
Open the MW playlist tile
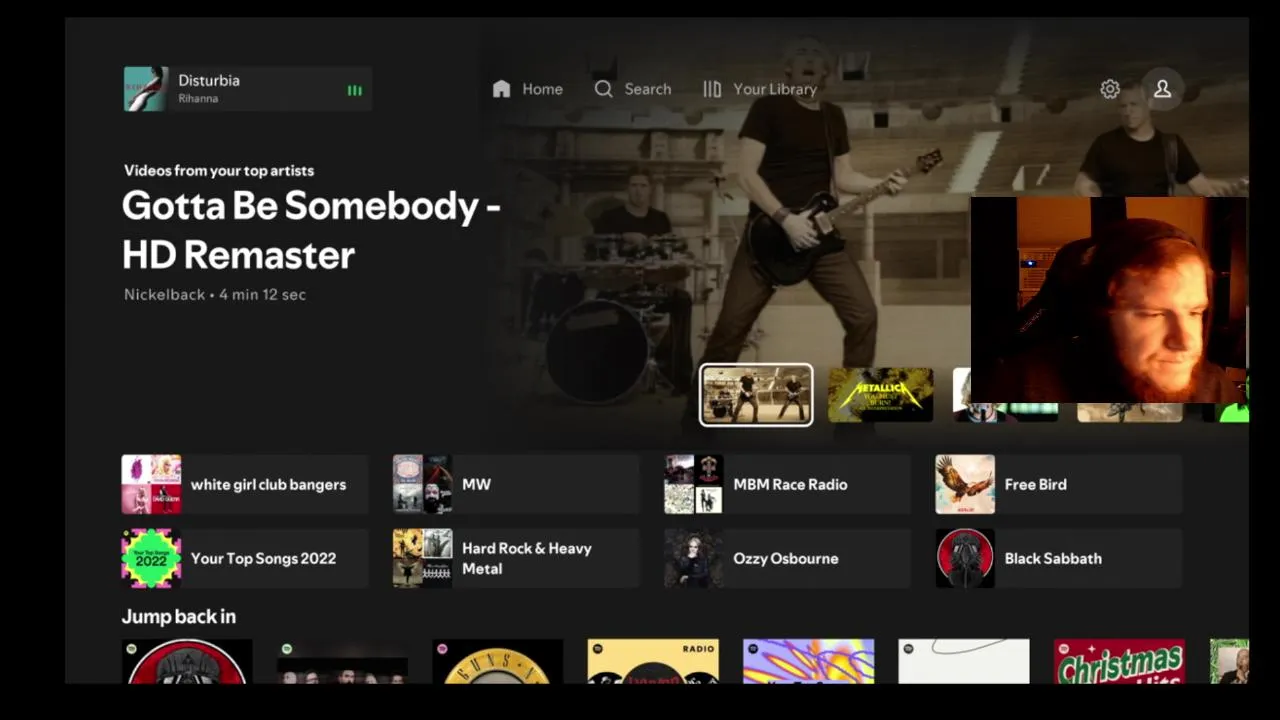click(516, 484)
